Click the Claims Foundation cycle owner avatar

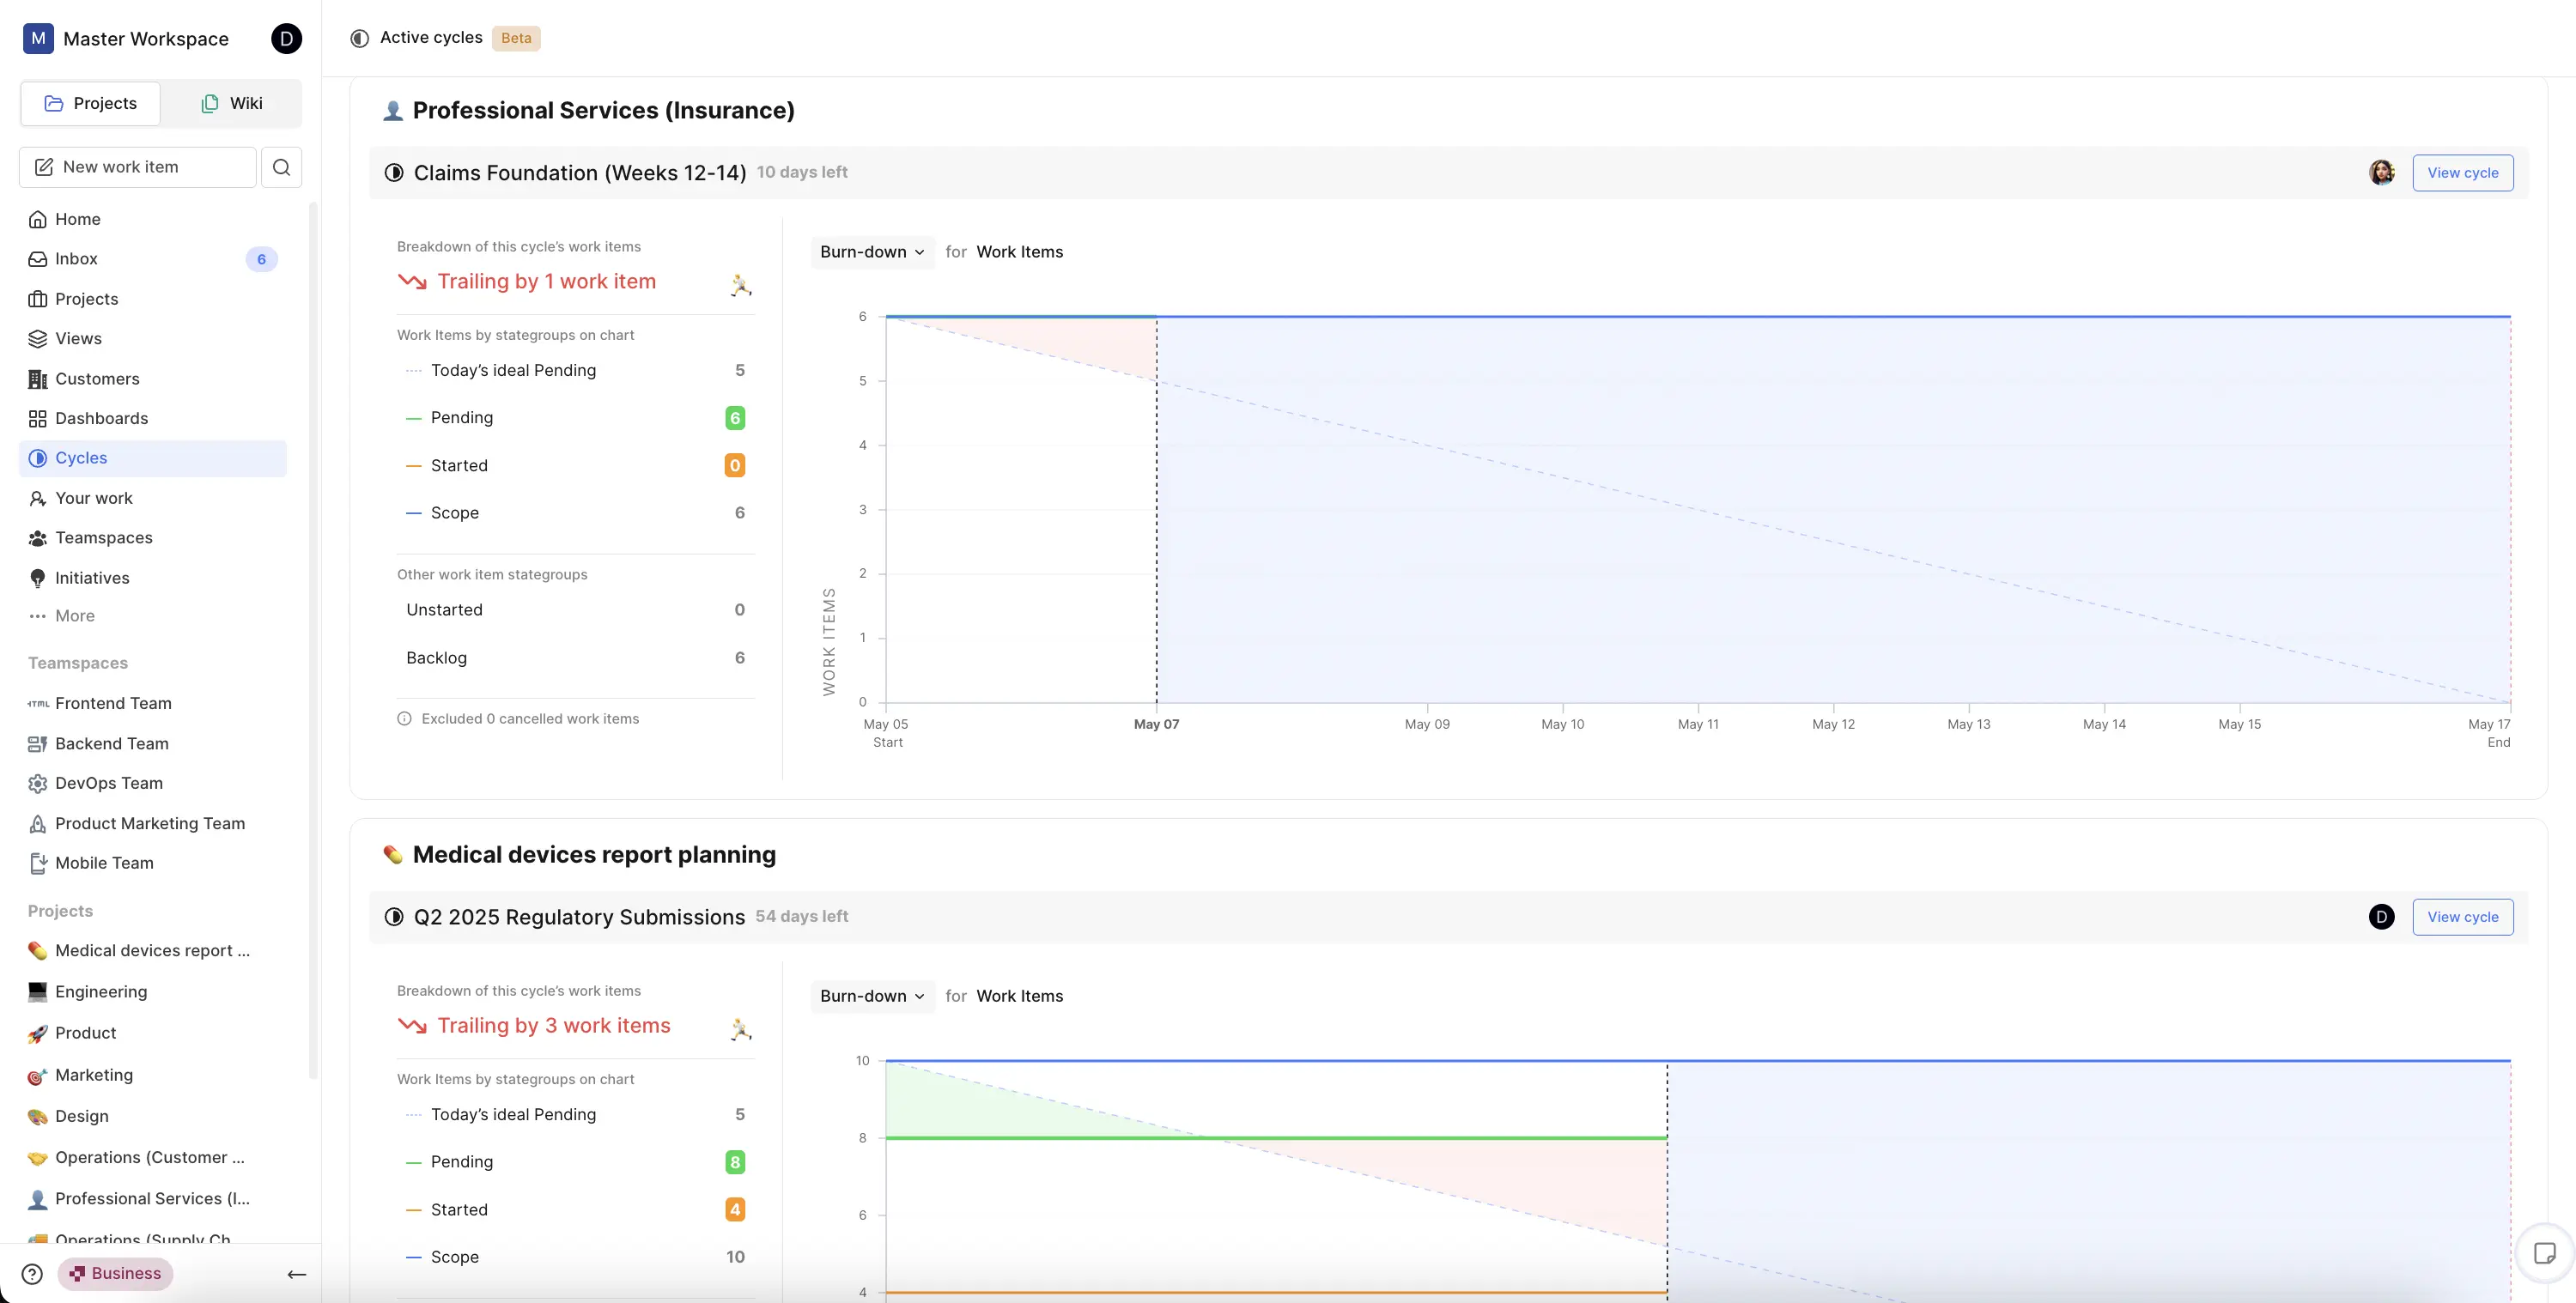(x=2381, y=172)
